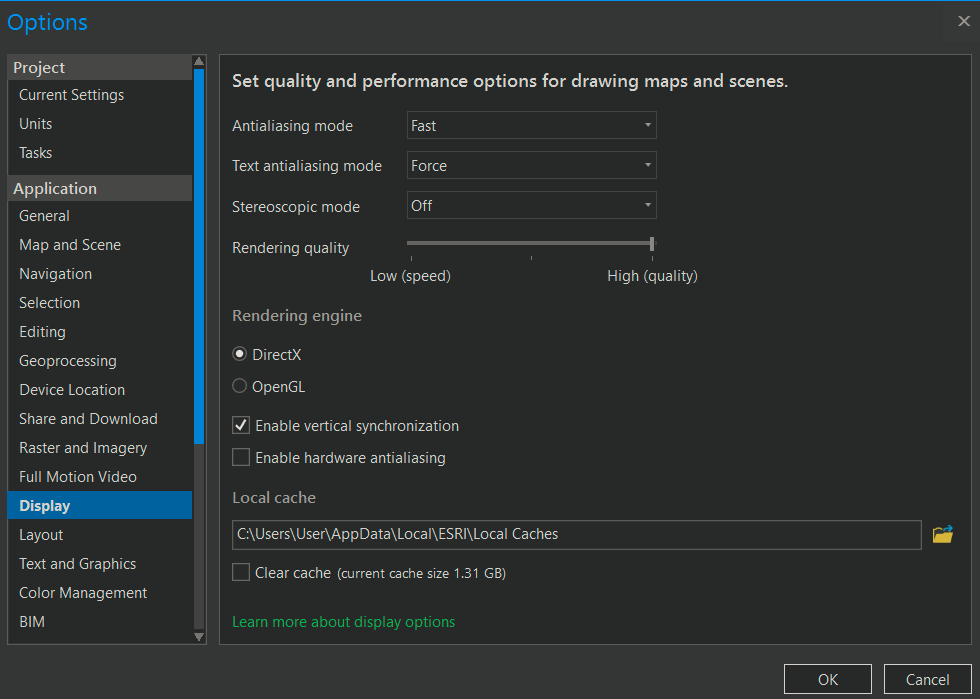Open the Geoprocessing options page
This screenshot has height=699, width=980.
pyautogui.click(x=68, y=361)
